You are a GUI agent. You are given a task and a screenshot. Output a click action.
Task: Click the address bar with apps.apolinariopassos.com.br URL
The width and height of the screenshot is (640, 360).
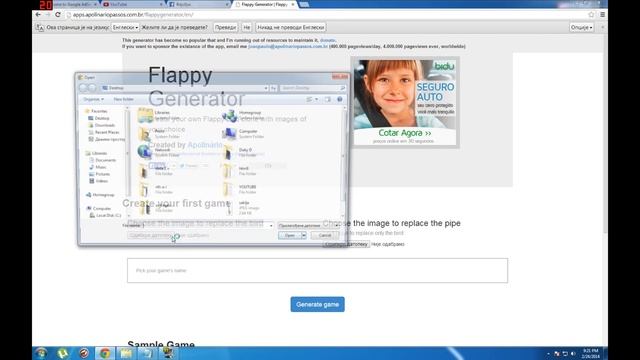(327, 15)
